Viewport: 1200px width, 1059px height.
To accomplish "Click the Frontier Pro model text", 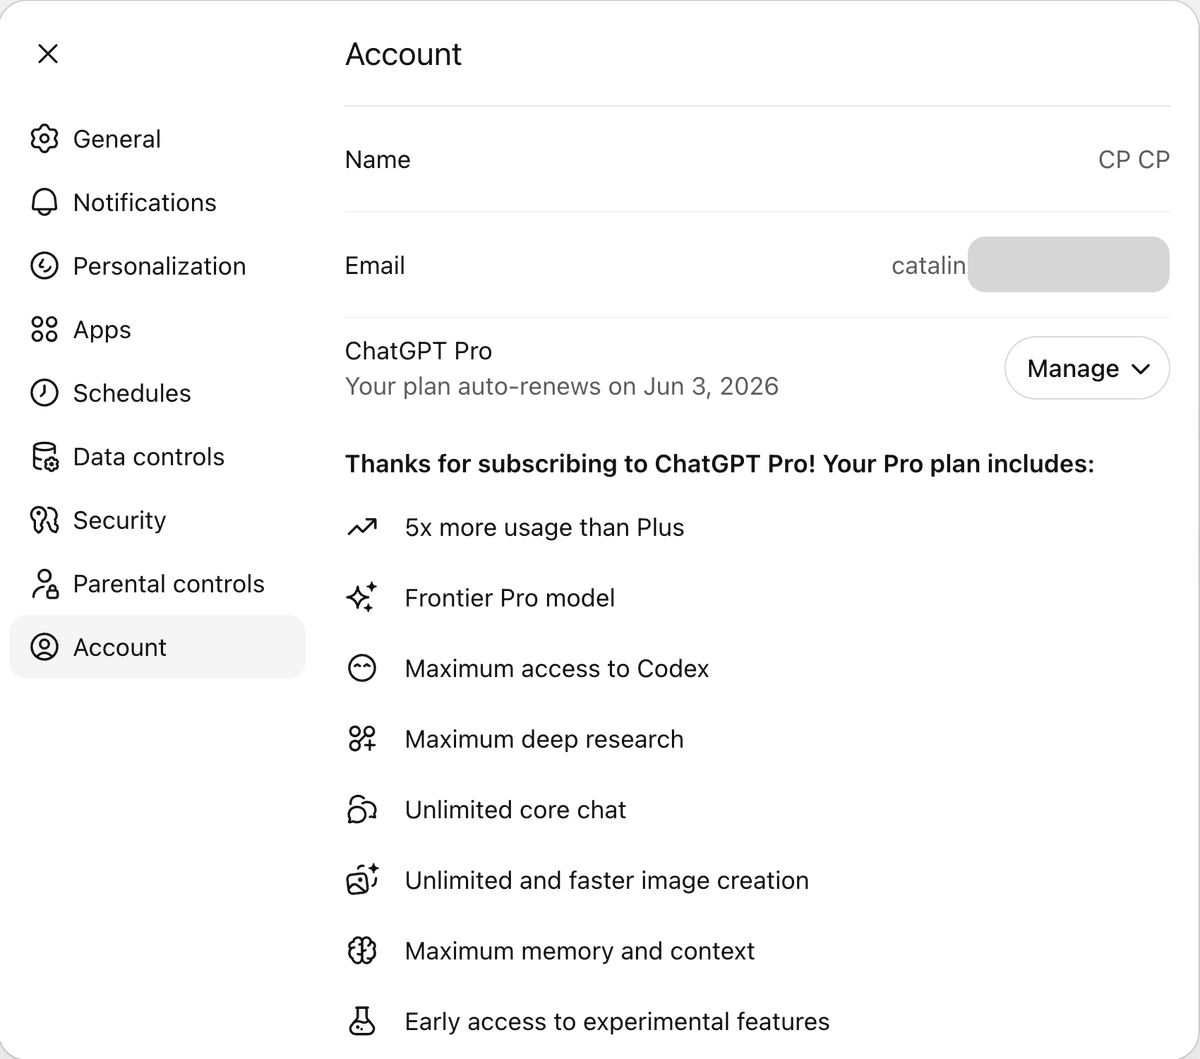I will [x=509, y=598].
